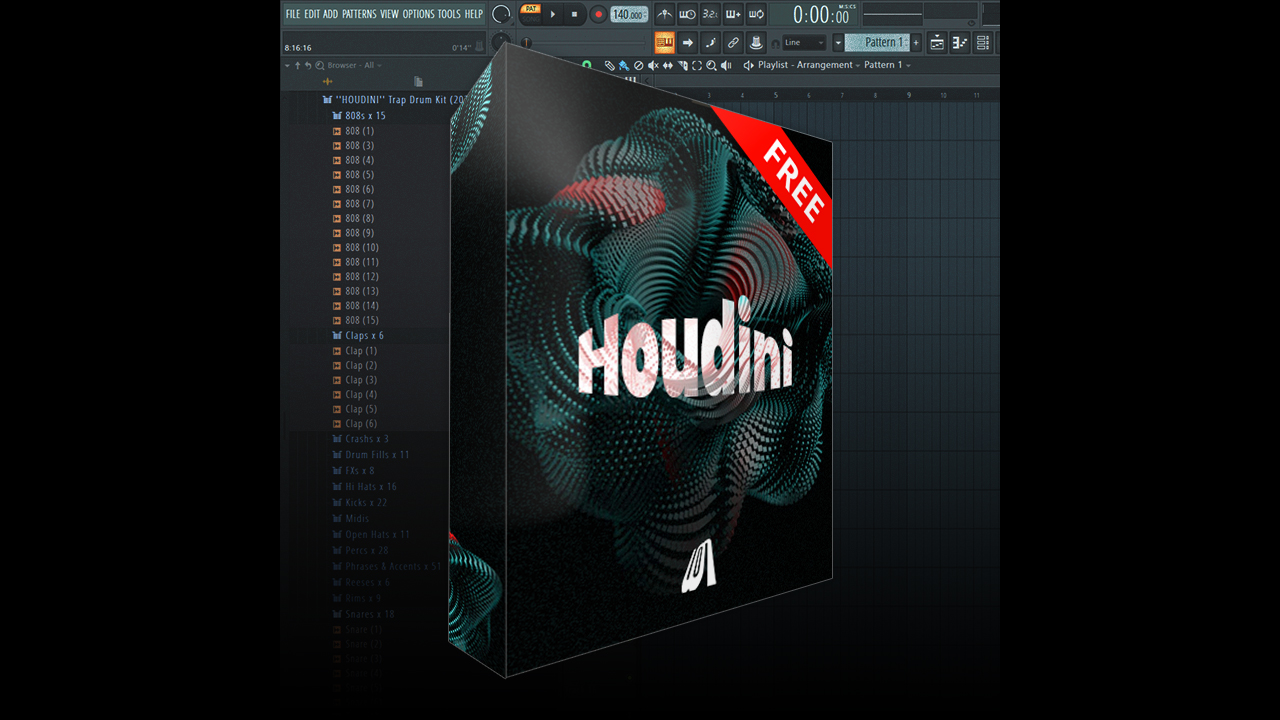Click the plus button beside Pattern 1
1280x720 pixels.
tap(916, 42)
